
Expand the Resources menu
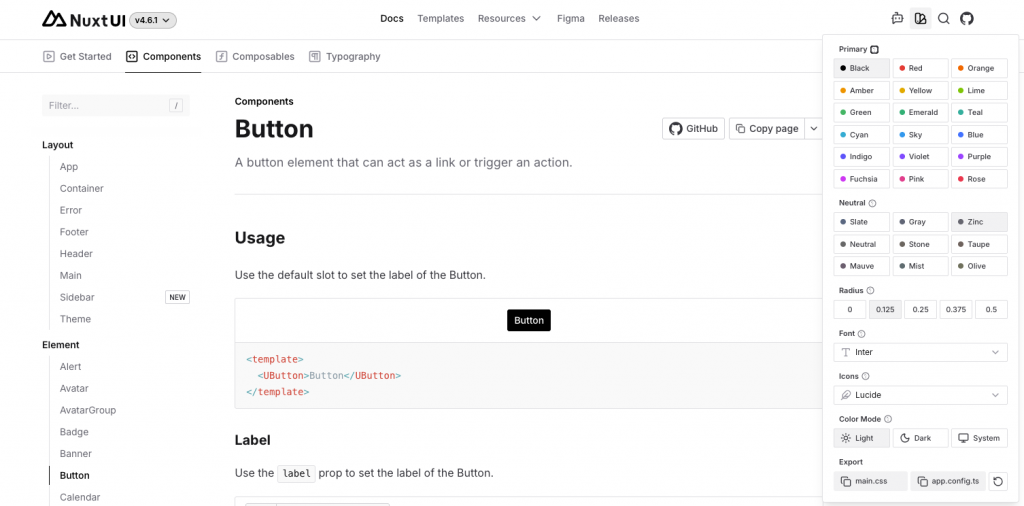[x=509, y=18]
